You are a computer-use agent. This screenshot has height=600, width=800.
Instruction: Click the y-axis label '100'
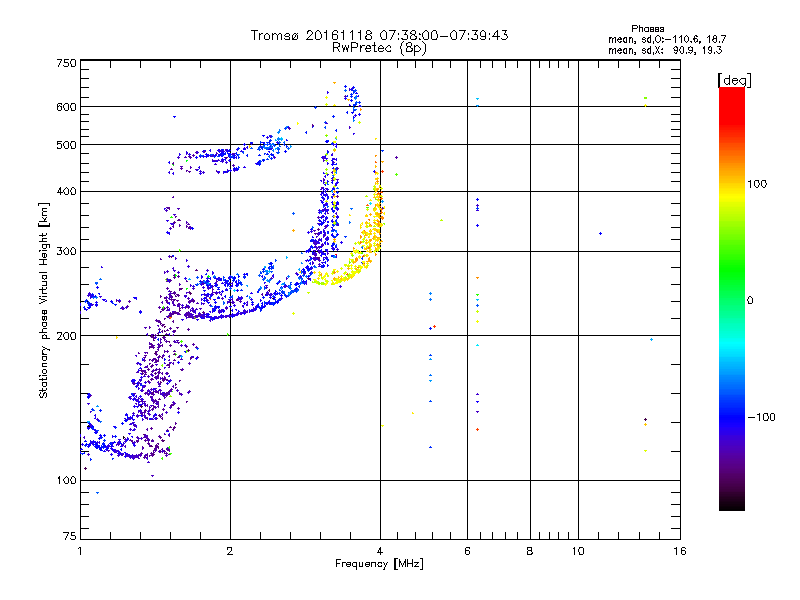click(66, 480)
